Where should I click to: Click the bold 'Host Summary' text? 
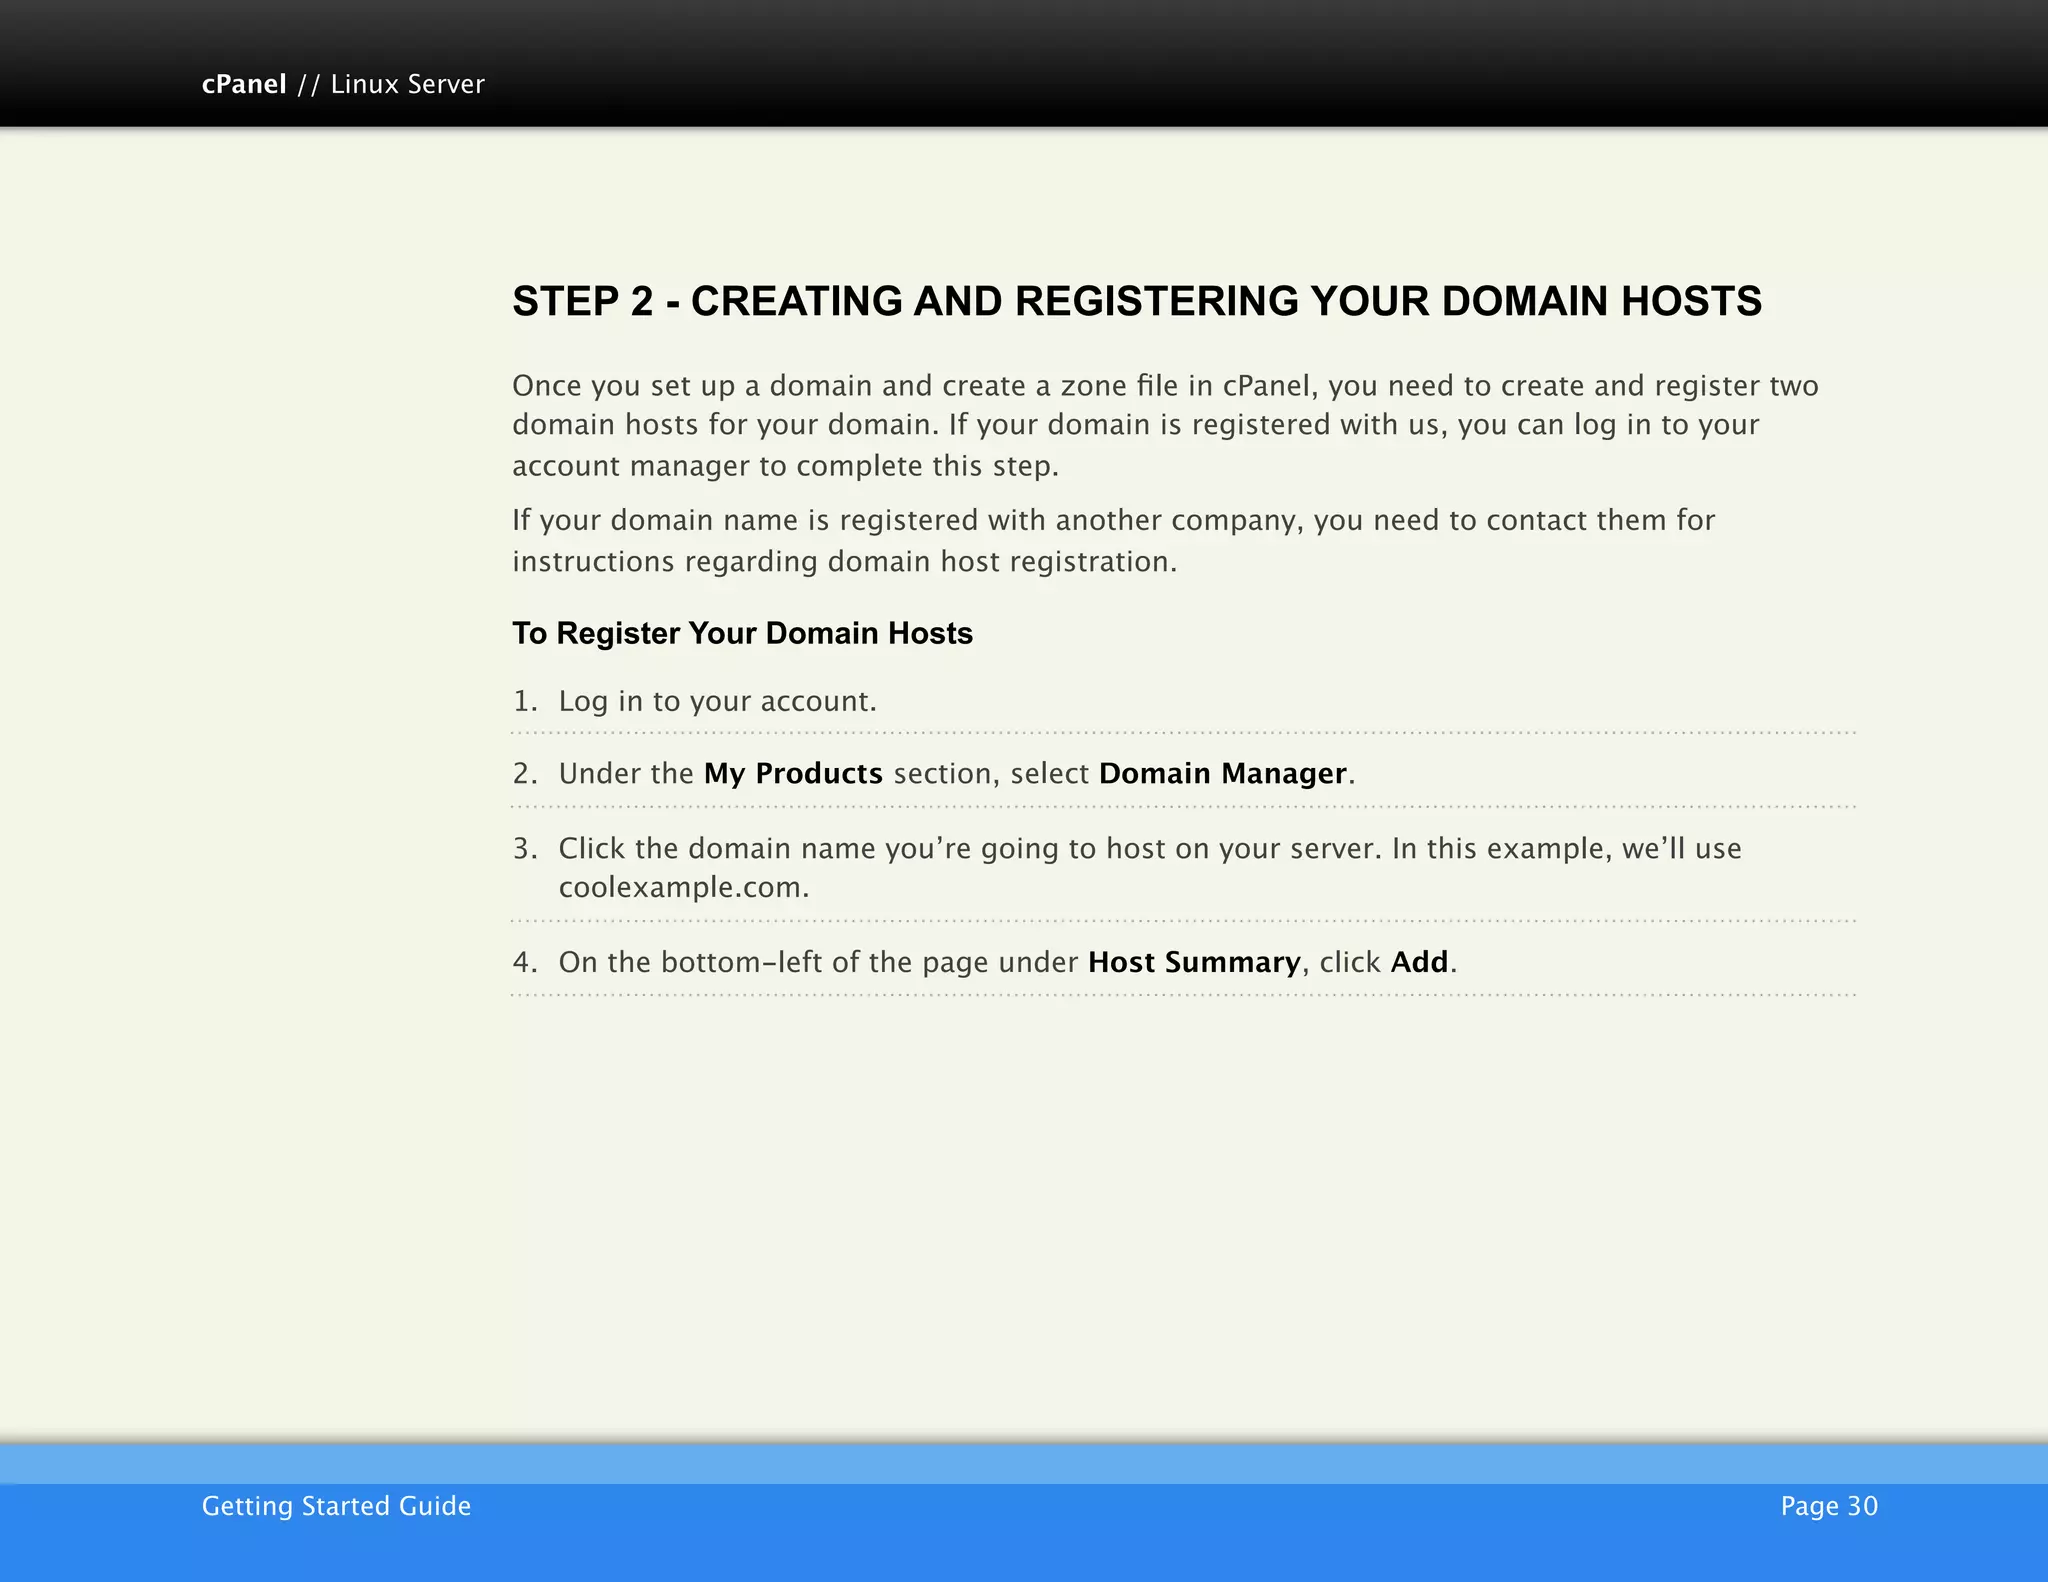pyautogui.click(x=1194, y=962)
